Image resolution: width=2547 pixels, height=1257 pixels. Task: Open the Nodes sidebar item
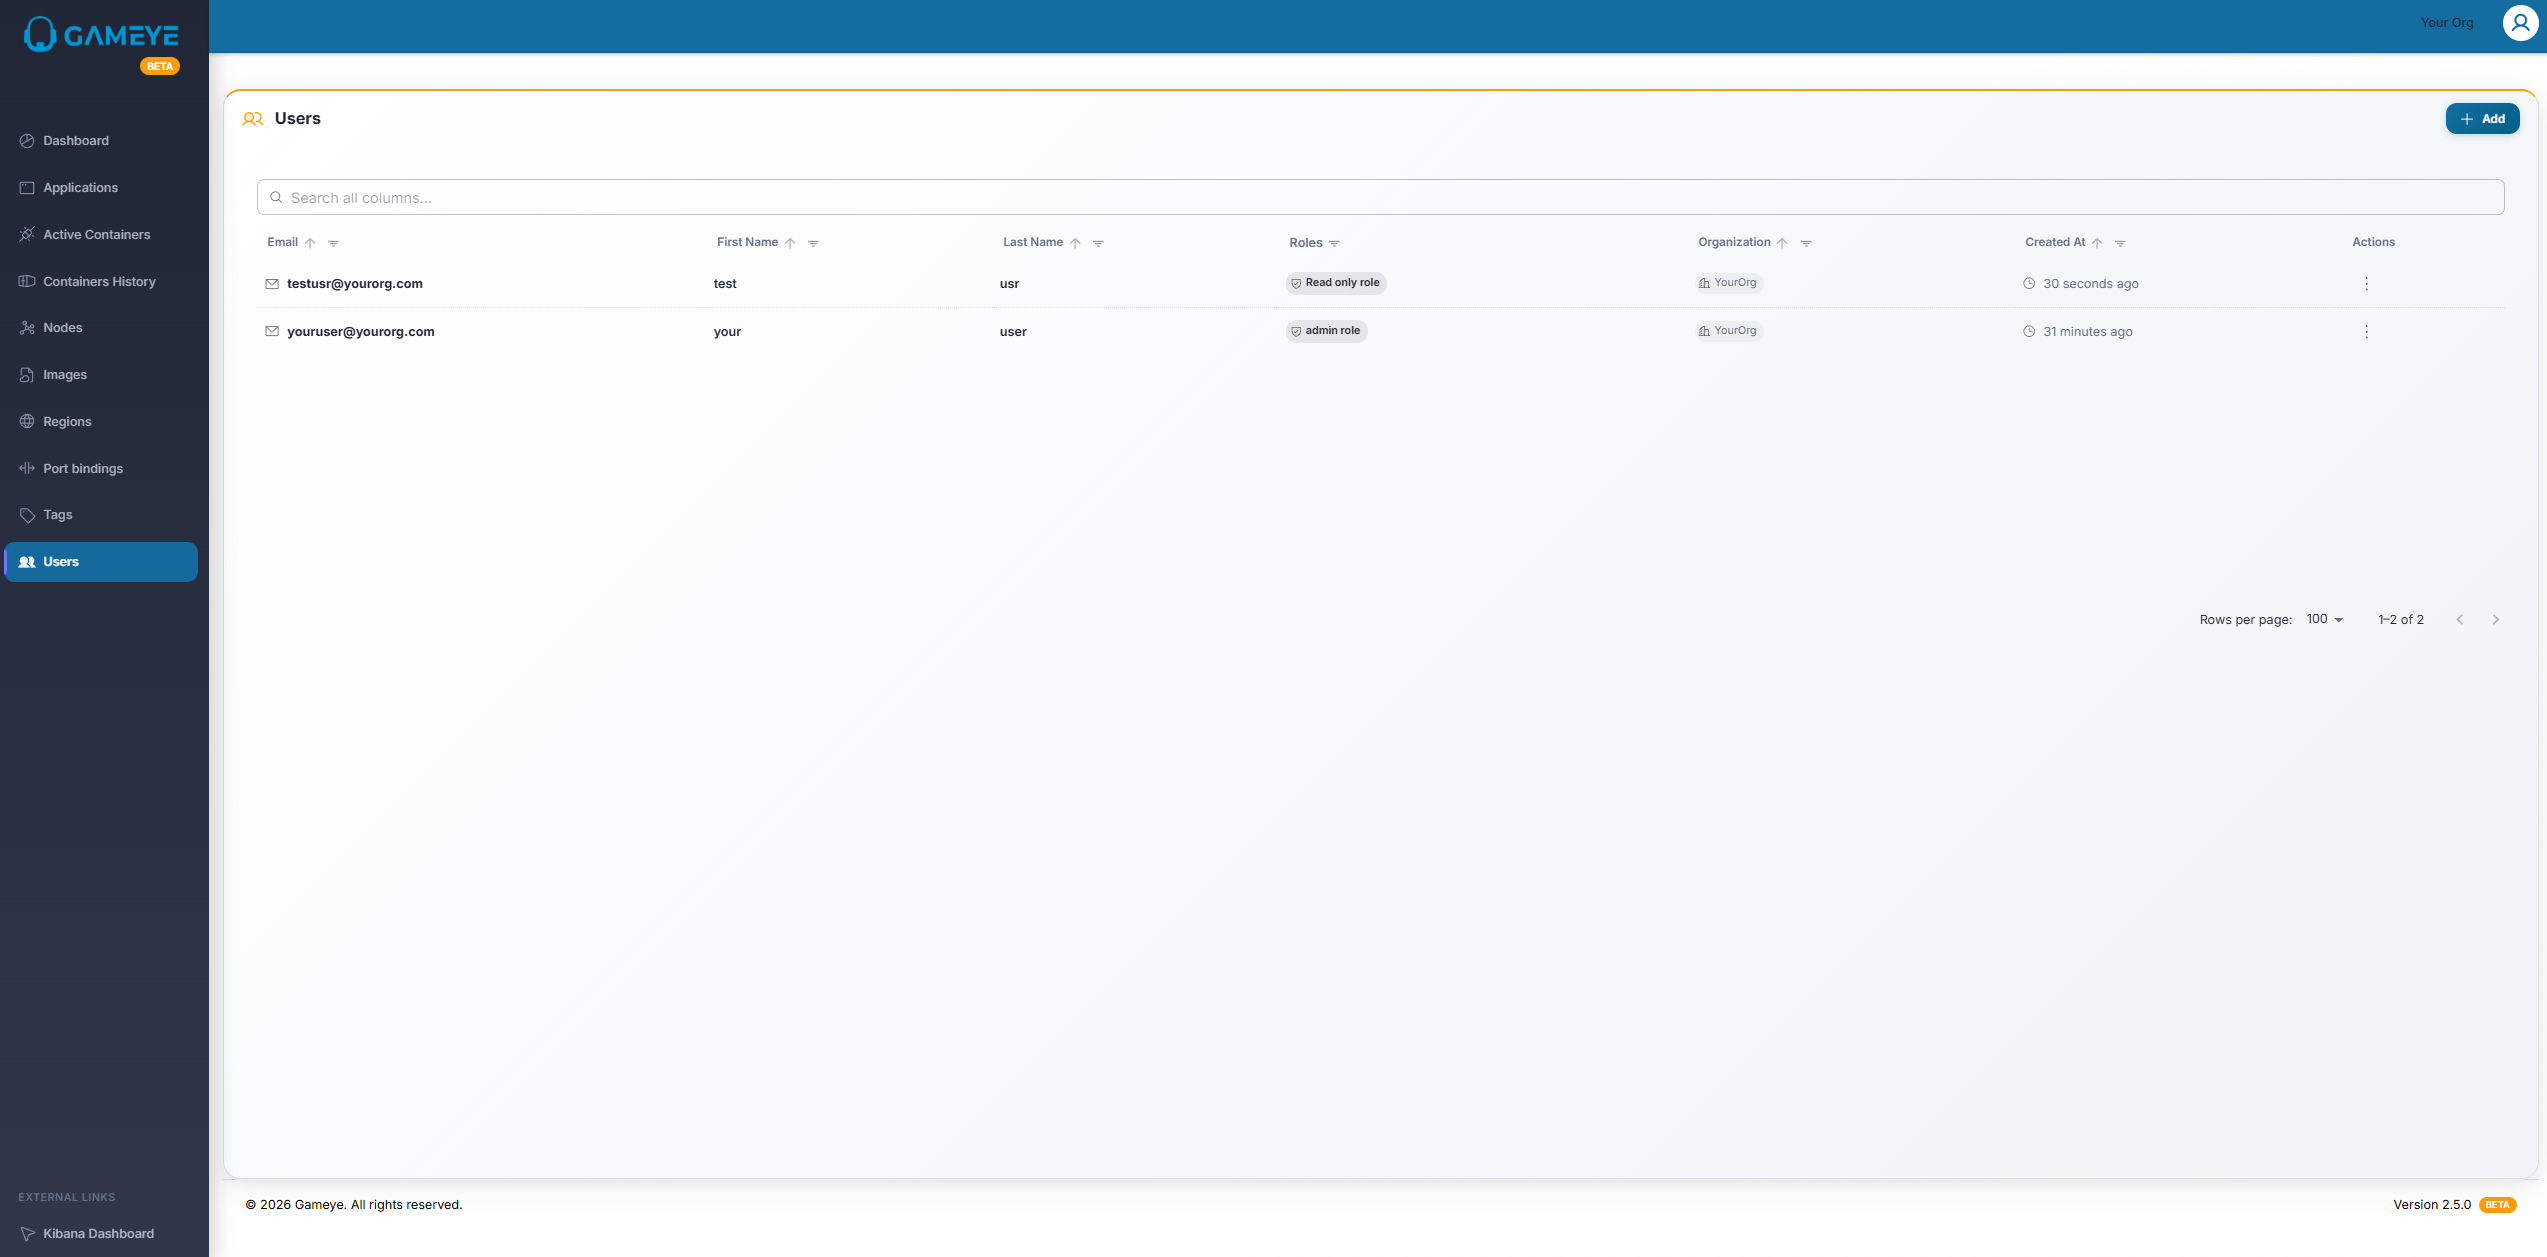click(x=62, y=328)
